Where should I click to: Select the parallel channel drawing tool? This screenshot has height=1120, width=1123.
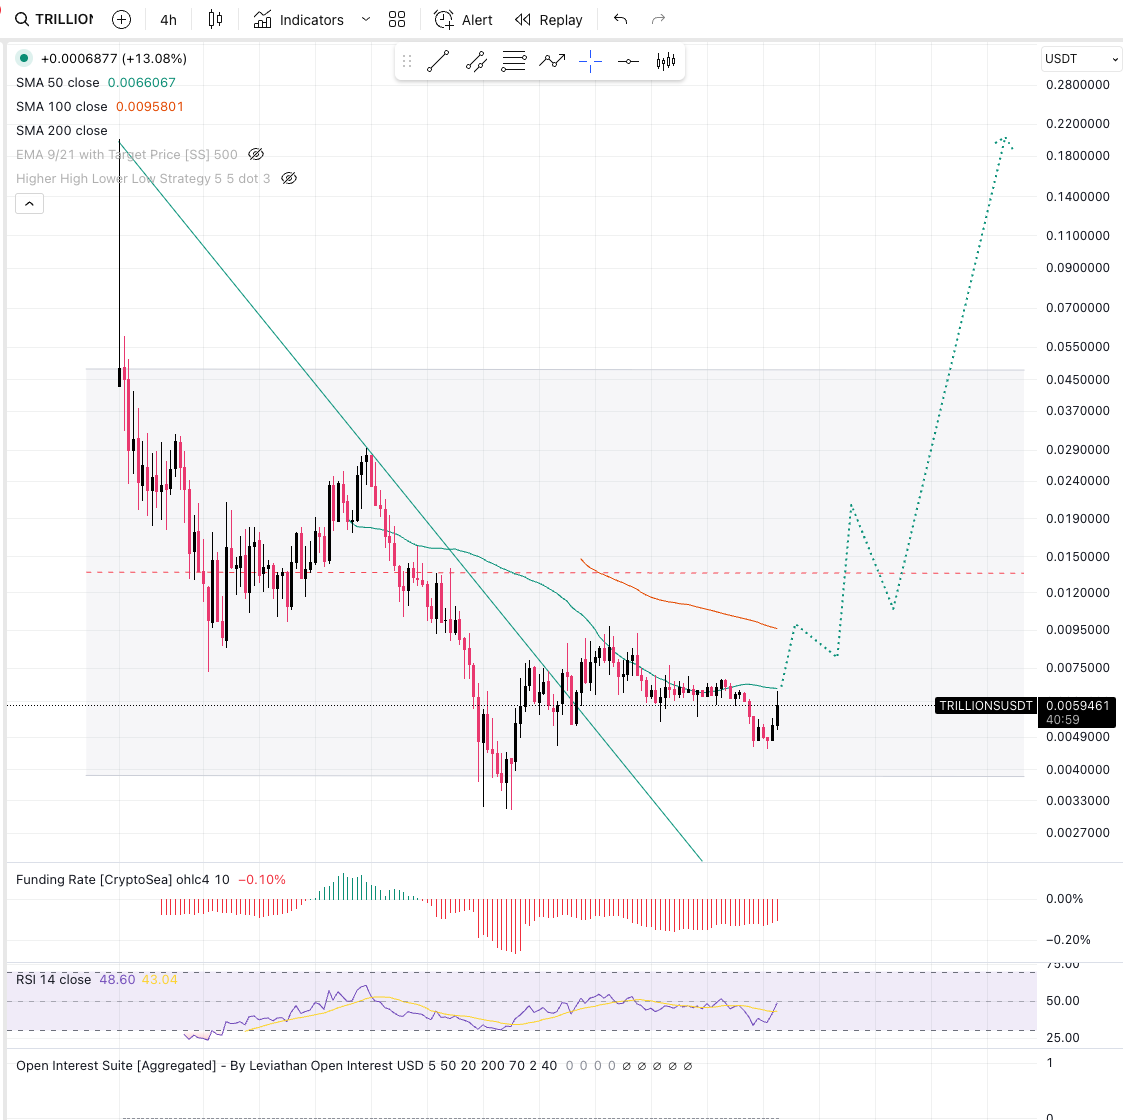pyautogui.click(x=476, y=62)
